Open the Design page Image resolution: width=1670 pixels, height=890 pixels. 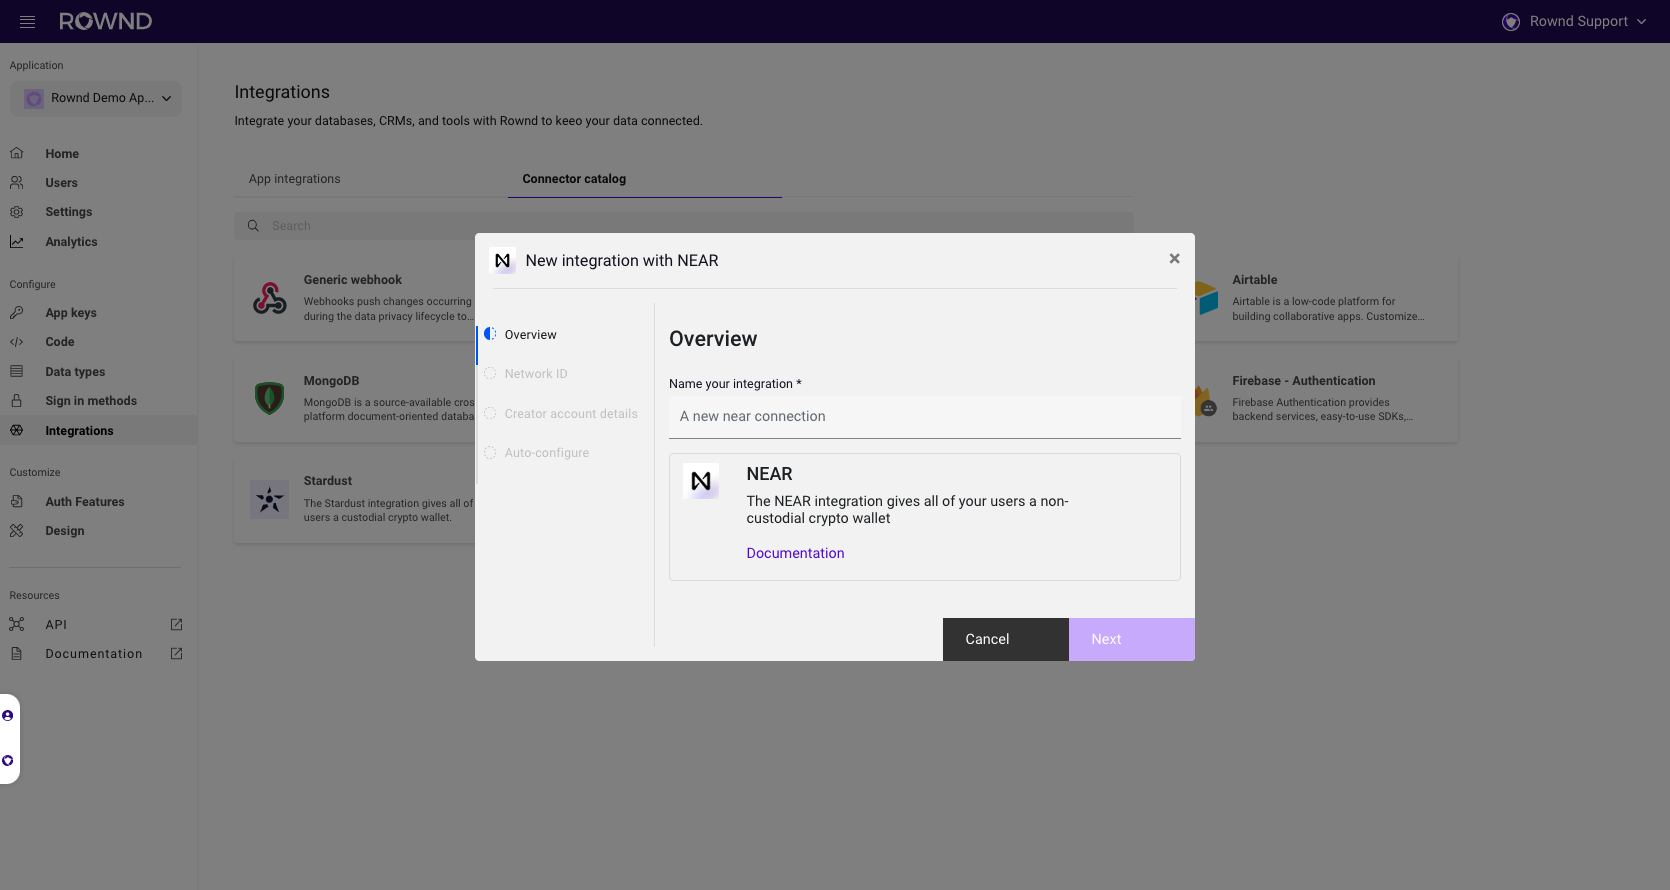65,531
